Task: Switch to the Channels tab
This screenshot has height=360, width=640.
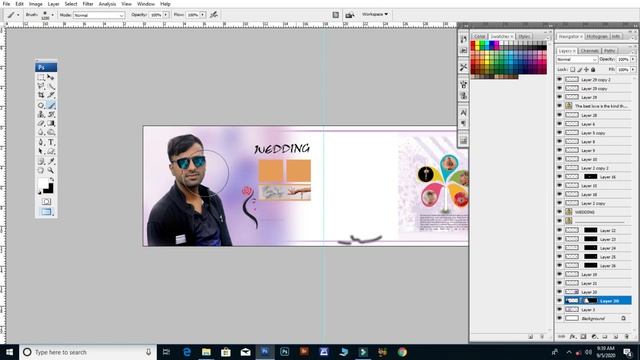Action: [x=589, y=51]
